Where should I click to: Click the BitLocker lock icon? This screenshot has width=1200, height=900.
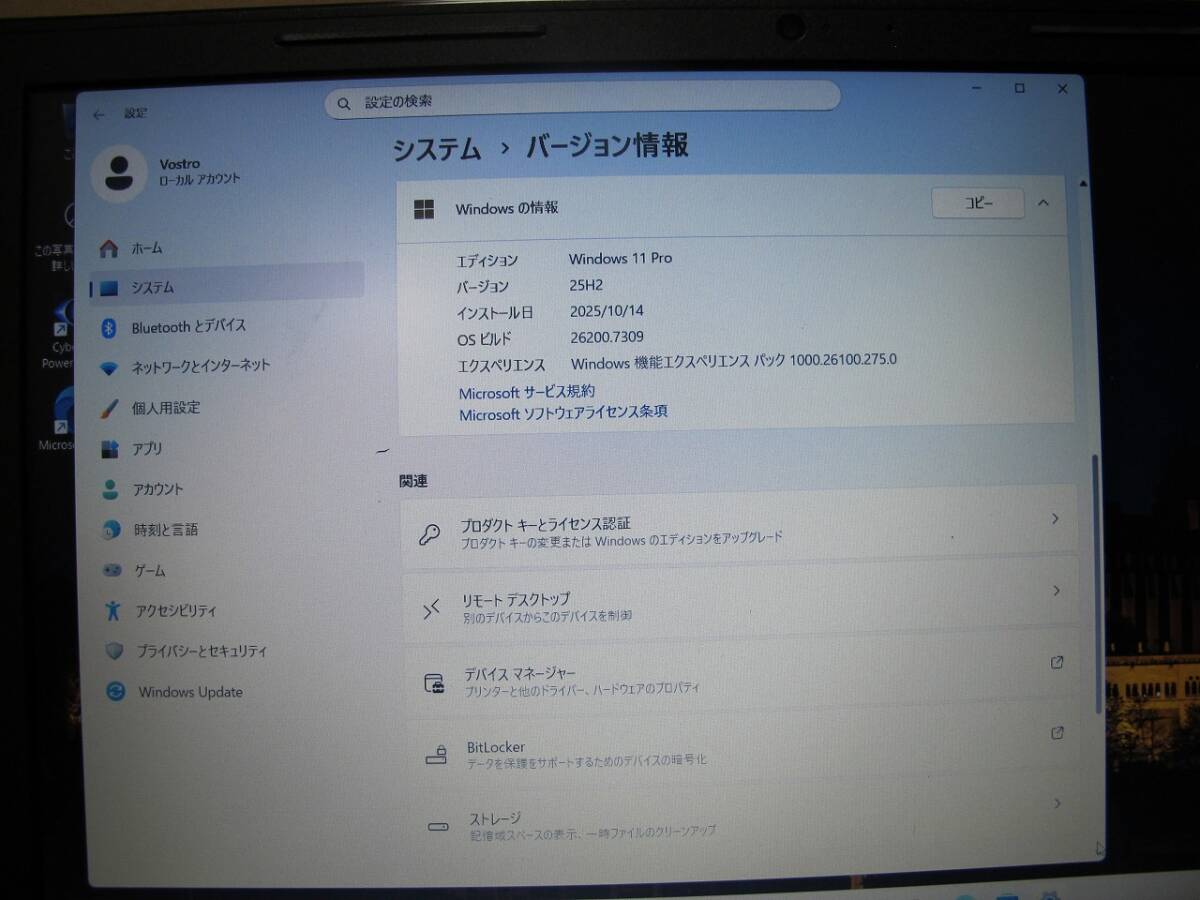point(436,753)
